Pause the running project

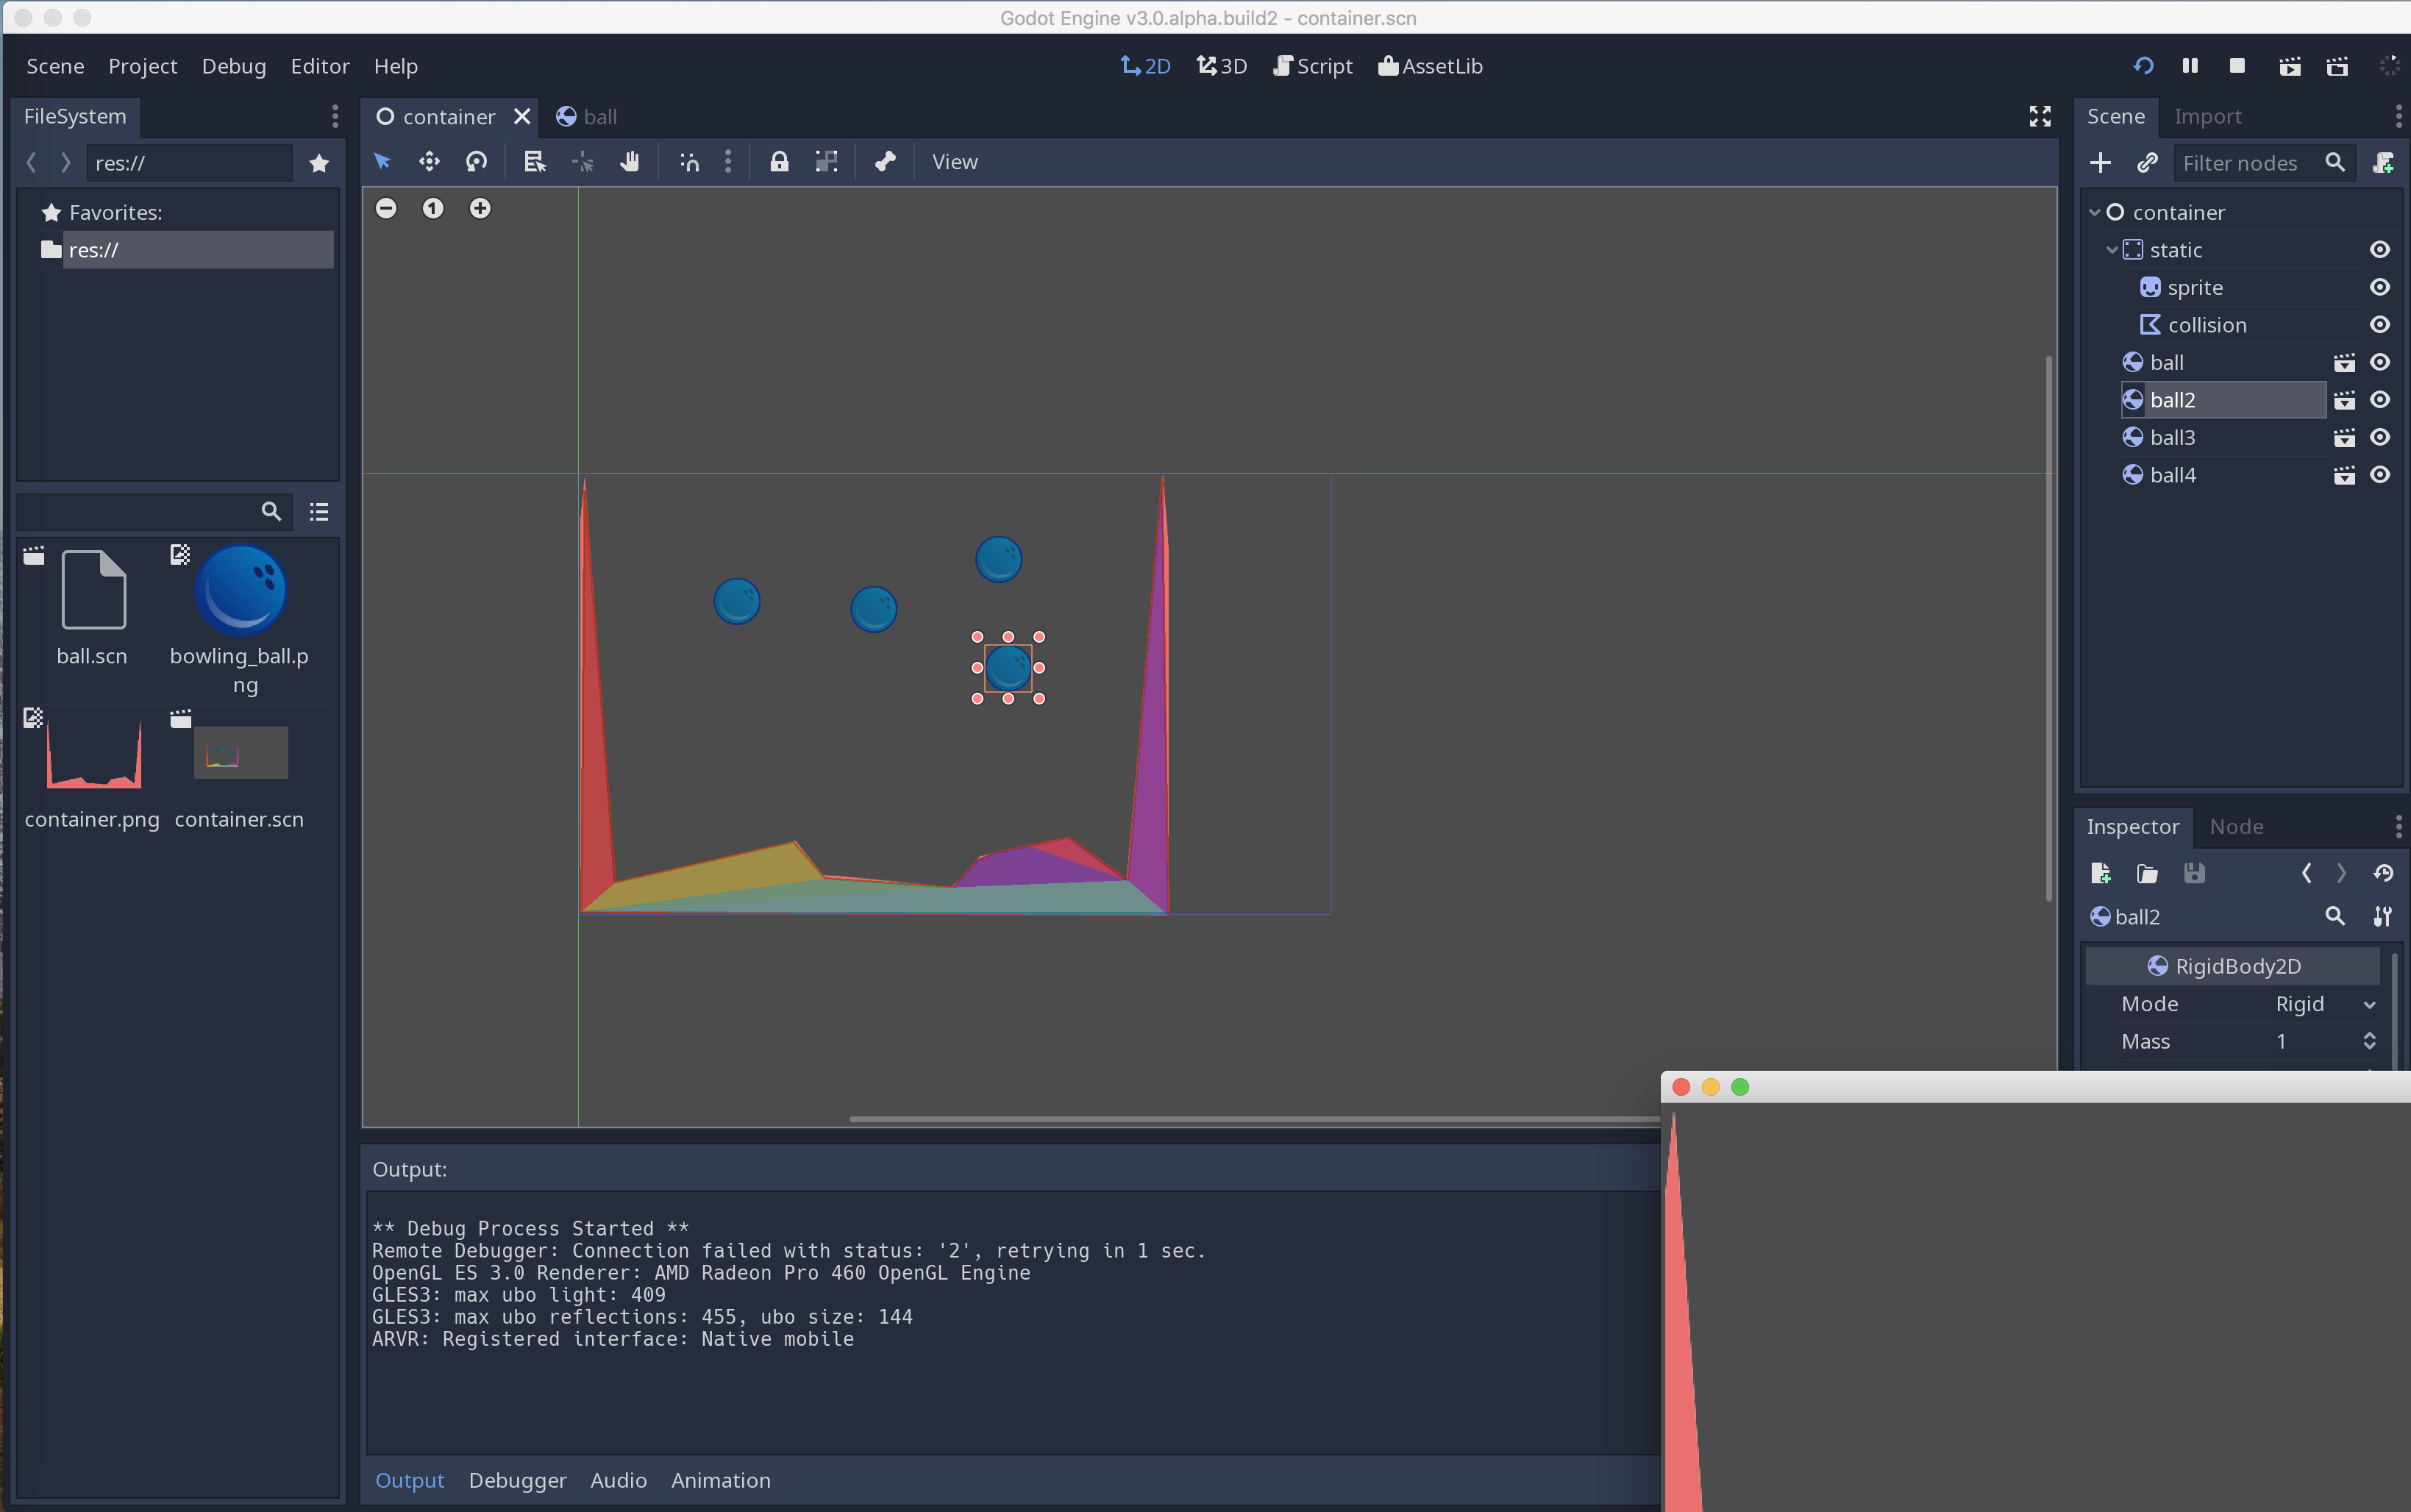[x=2190, y=66]
